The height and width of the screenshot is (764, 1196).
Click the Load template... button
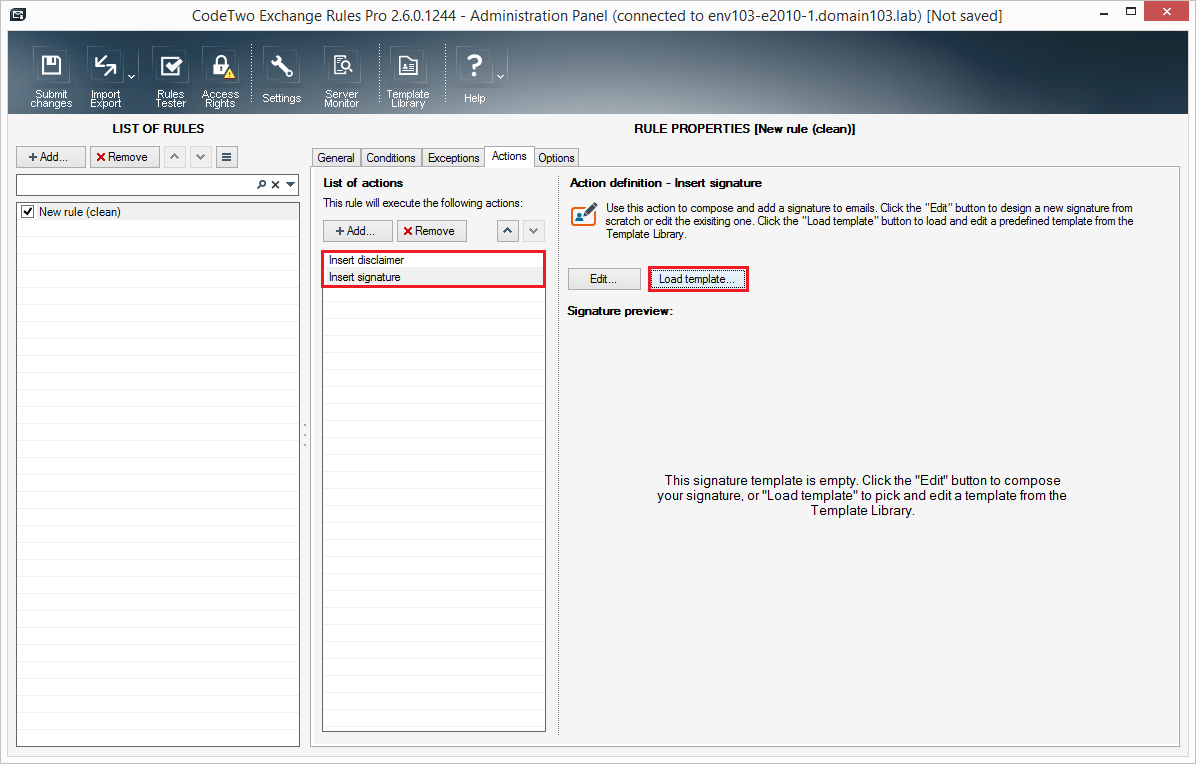click(697, 279)
